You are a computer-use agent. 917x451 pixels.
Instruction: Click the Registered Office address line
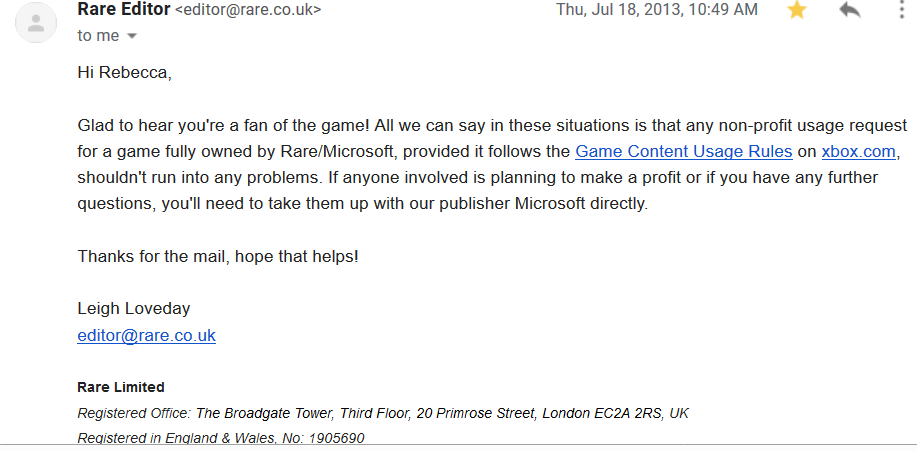(x=382, y=413)
